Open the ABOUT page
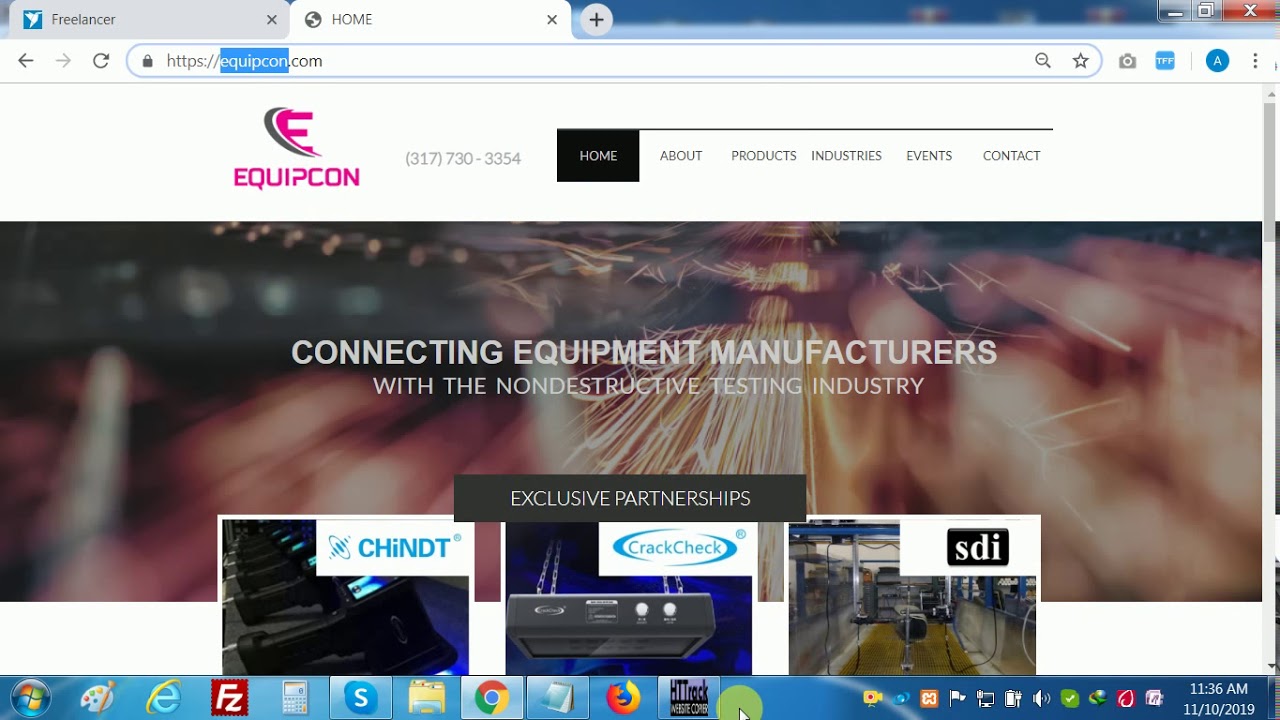The width and height of the screenshot is (1280, 720). coord(681,156)
